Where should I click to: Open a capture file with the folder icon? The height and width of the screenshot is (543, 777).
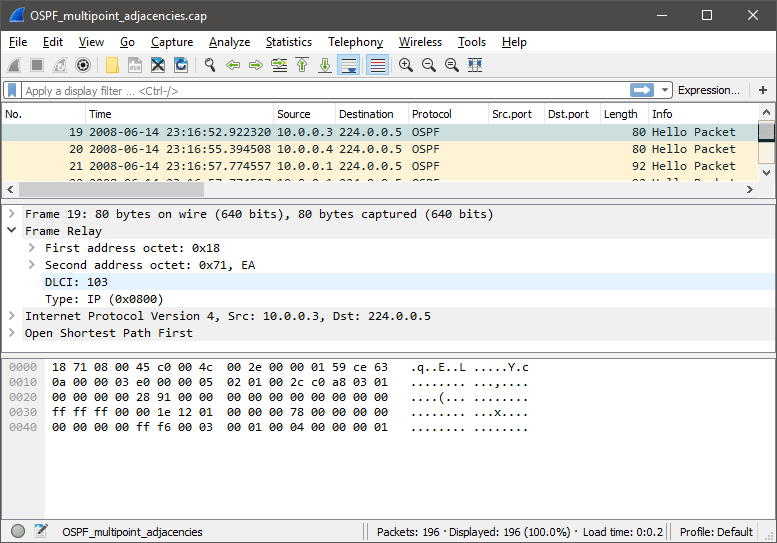[112, 65]
